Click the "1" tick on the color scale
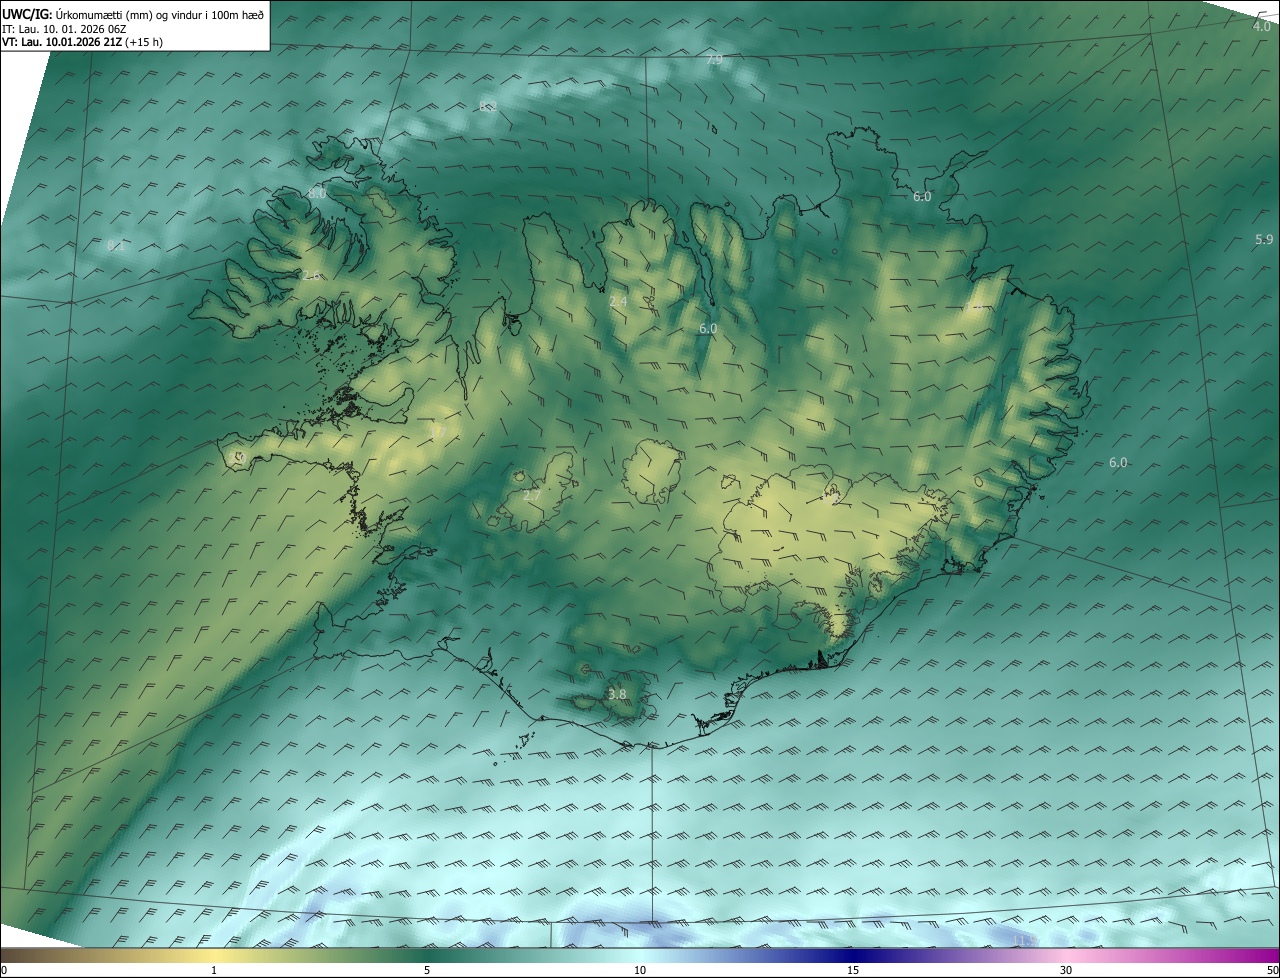The height and width of the screenshot is (978, 1280). 214,970
